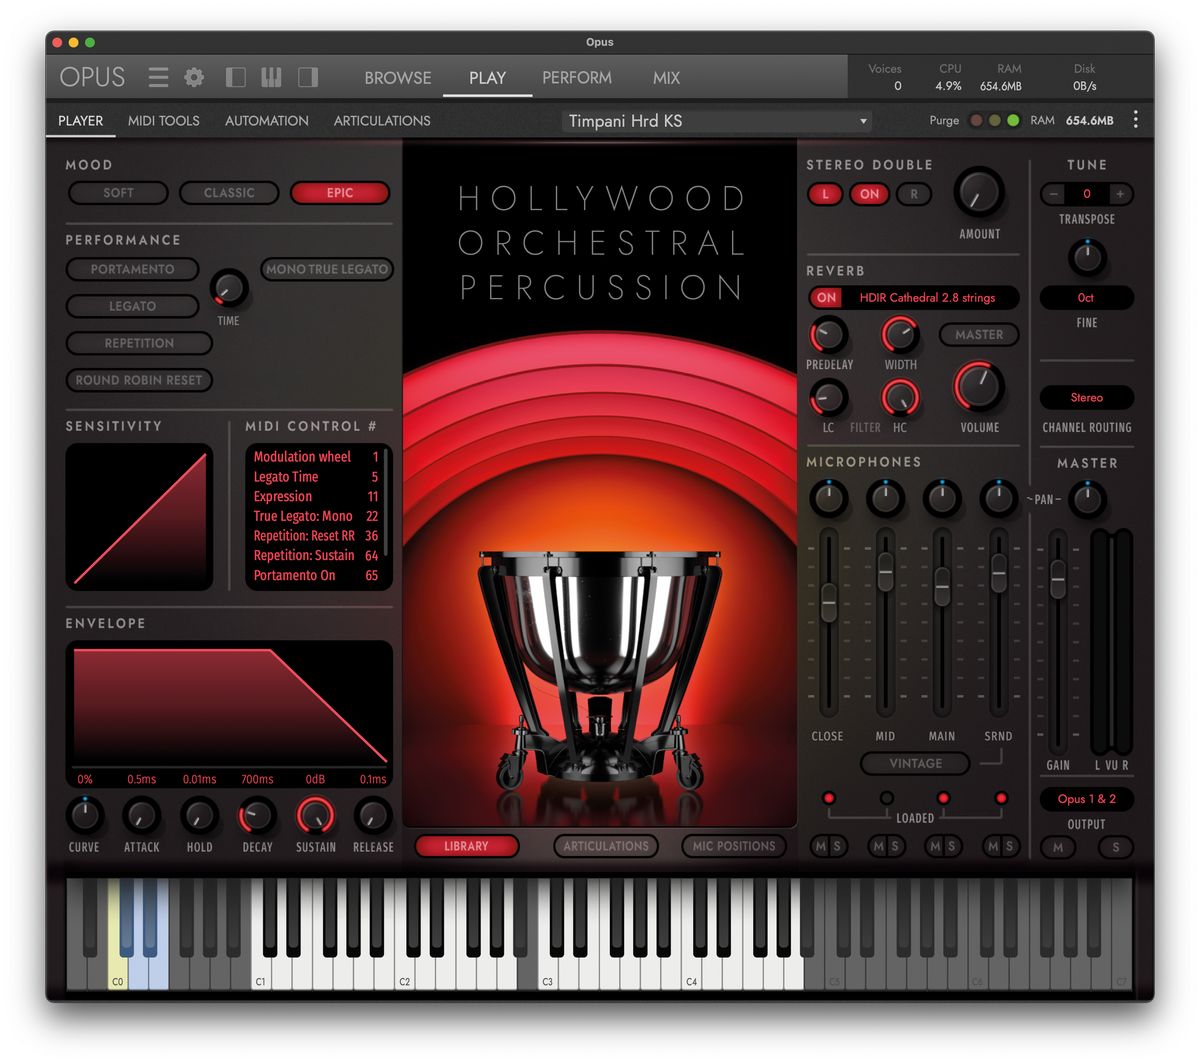Open the settings gear in the top toolbar
Image resolution: width=1200 pixels, height=1063 pixels.
194,76
